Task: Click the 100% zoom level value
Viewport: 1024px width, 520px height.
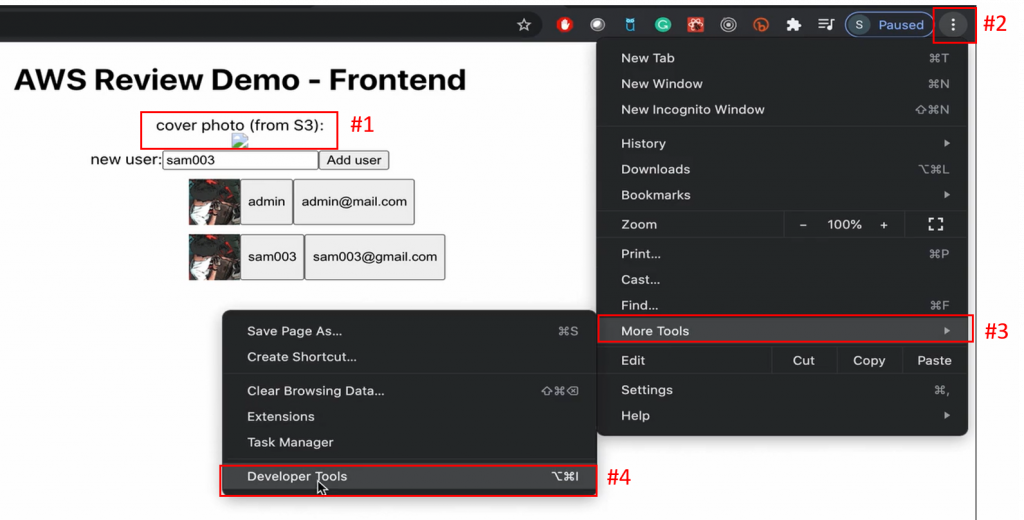Action: click(844, 225)
